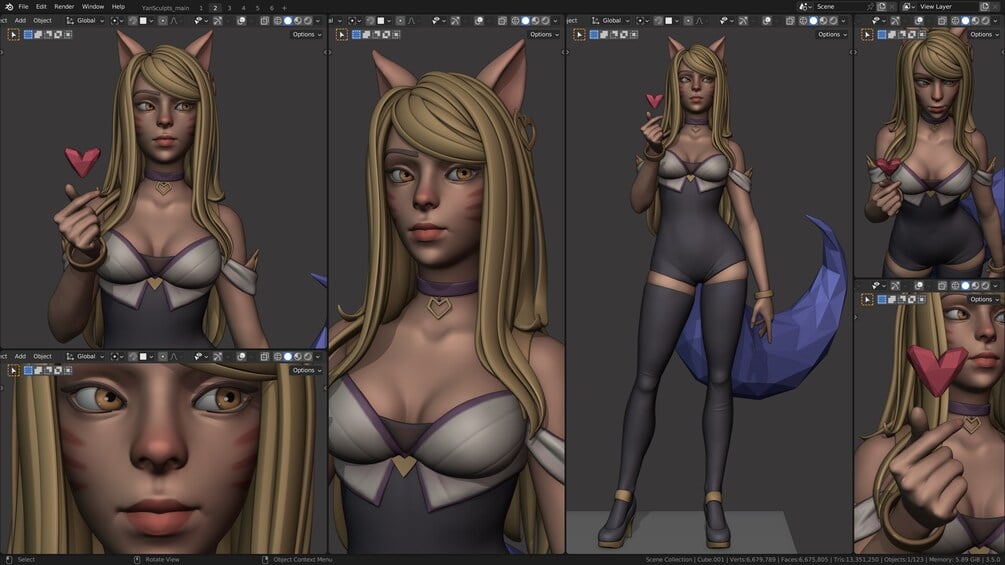Viewport: 1005px width, 565px height.
Task: Toggle snapping in bust viewport
Action: pos(133,20)
